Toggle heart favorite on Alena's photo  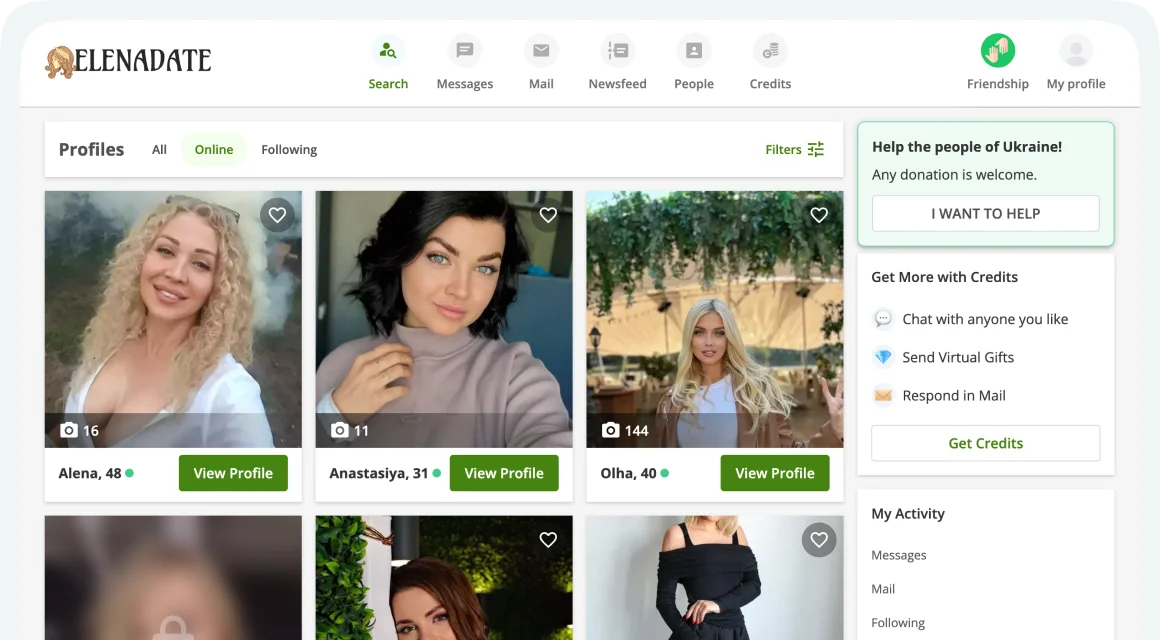click(278, 215)
